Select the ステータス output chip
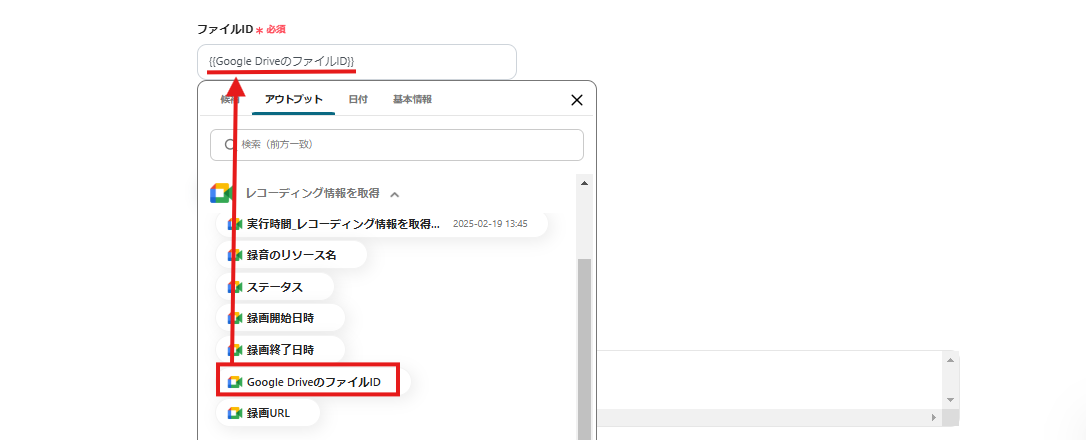This screenshot has height=440, width=1086. (x=274, y=287)
